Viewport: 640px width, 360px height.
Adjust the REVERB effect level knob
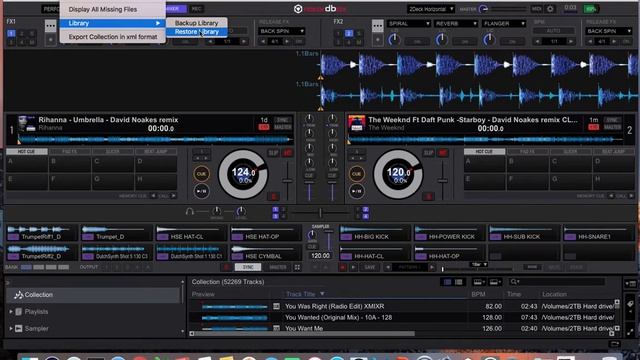point(441,40)
